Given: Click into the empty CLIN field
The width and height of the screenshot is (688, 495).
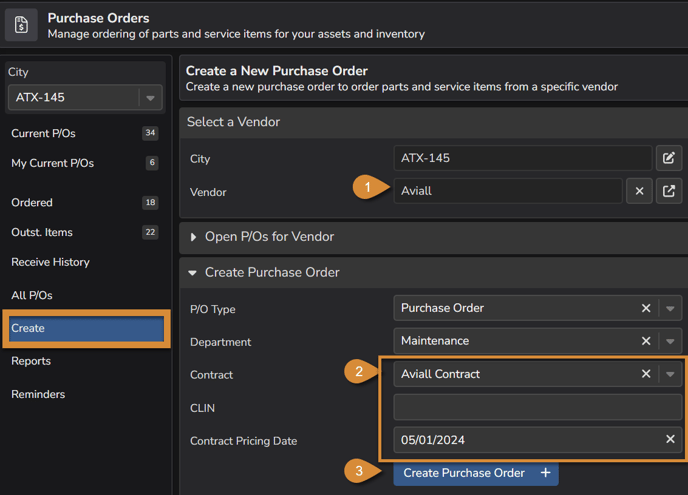Looking at the screenshot, I should point(538,407).
